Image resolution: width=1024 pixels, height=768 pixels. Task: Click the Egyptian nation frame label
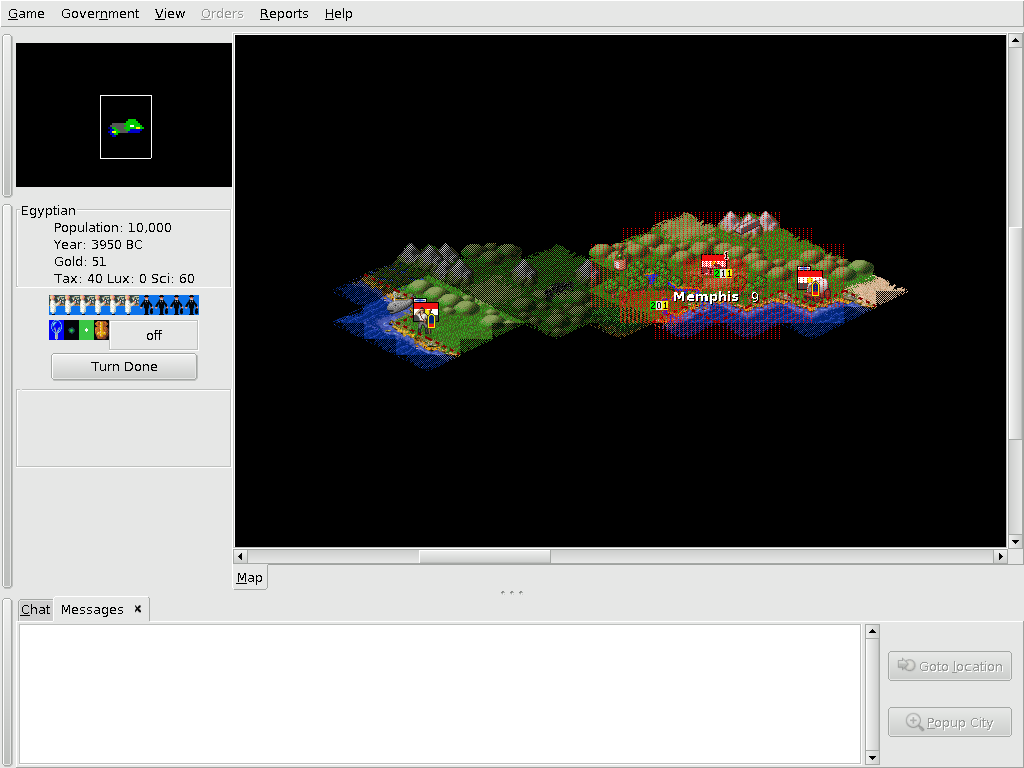click(48, 210)
